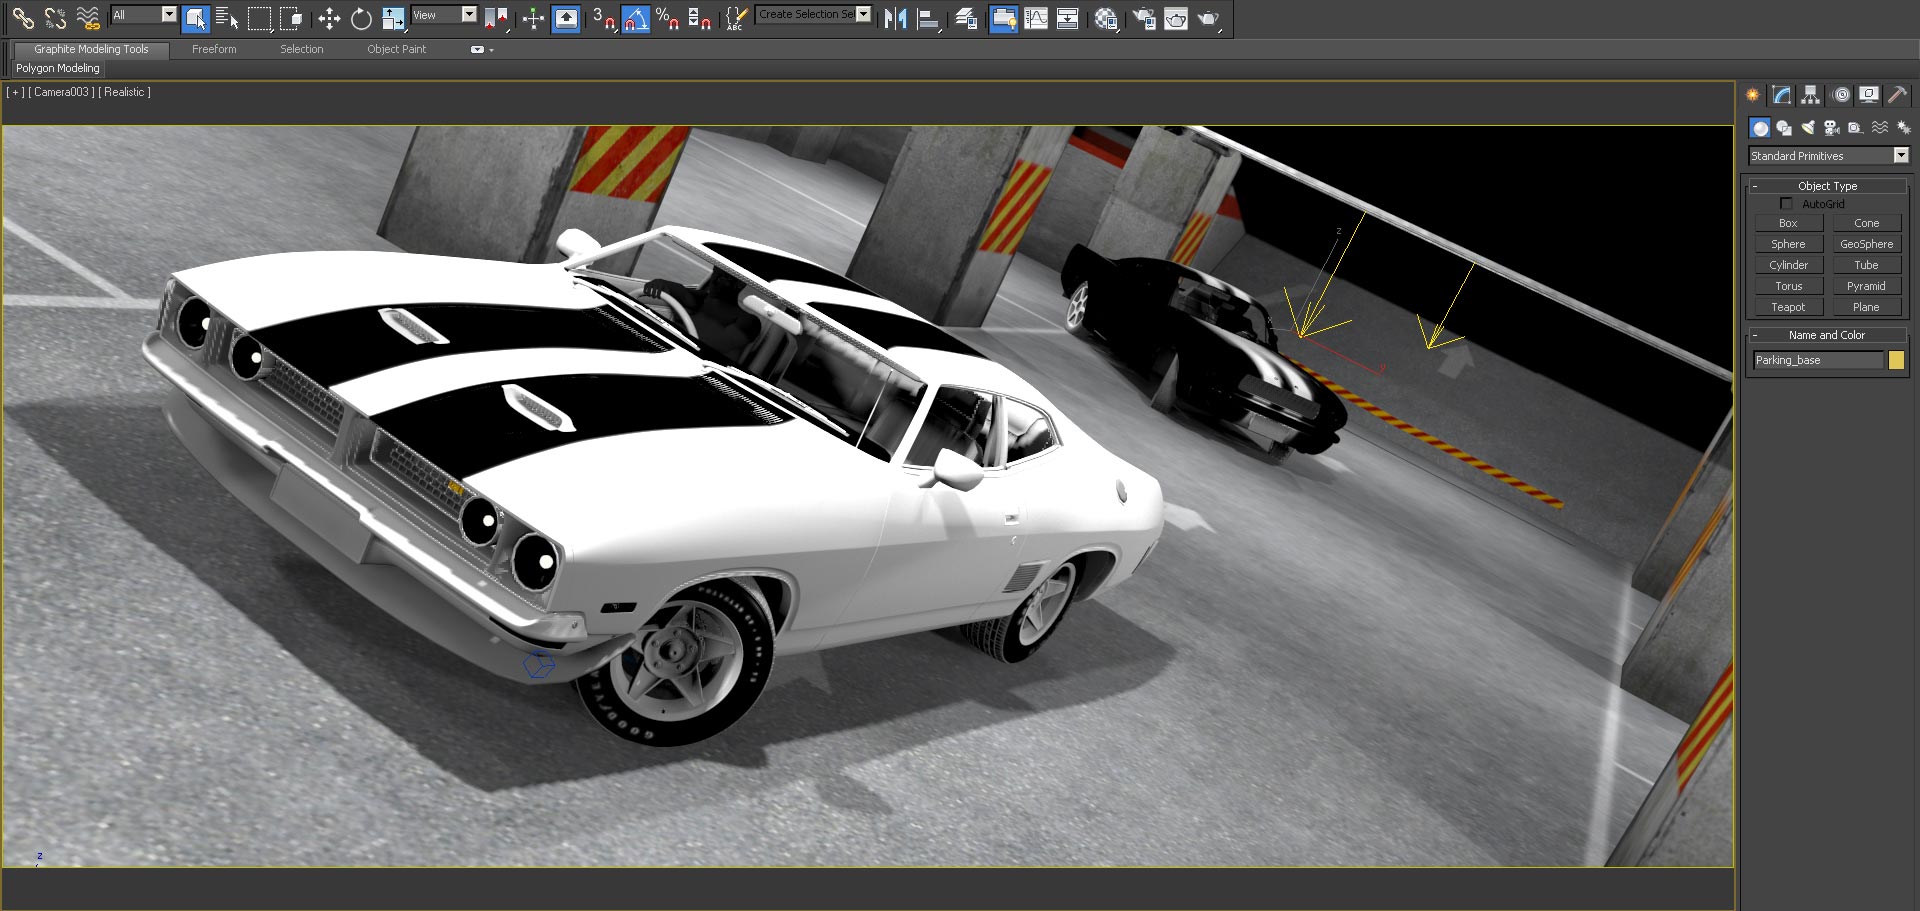Viewport: 1920px width, 911px height.
Task: Activate the Rotate tool
Action: [x=361, y=18]
